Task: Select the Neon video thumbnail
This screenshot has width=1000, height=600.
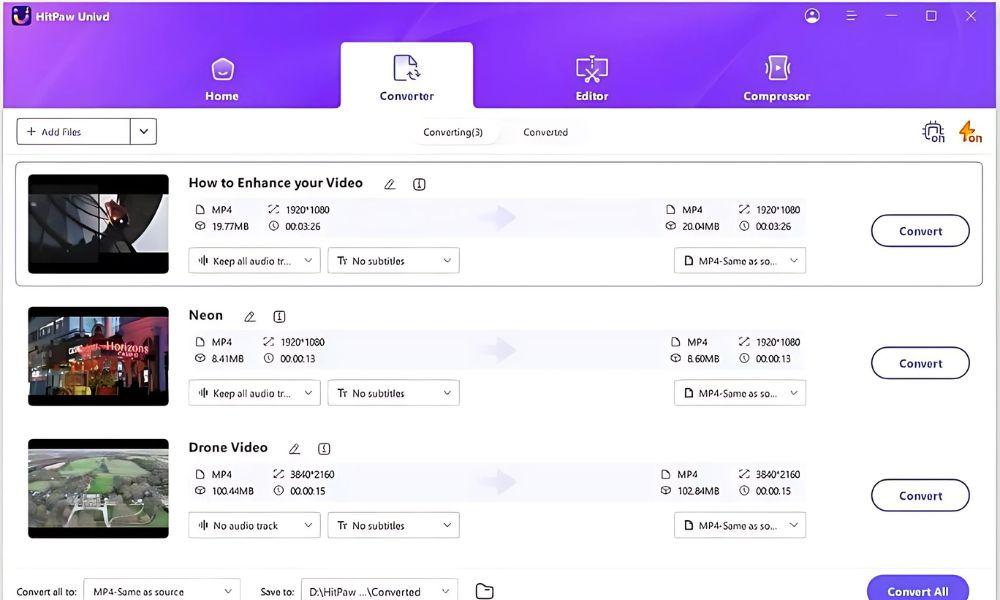Action: [98, 356]
